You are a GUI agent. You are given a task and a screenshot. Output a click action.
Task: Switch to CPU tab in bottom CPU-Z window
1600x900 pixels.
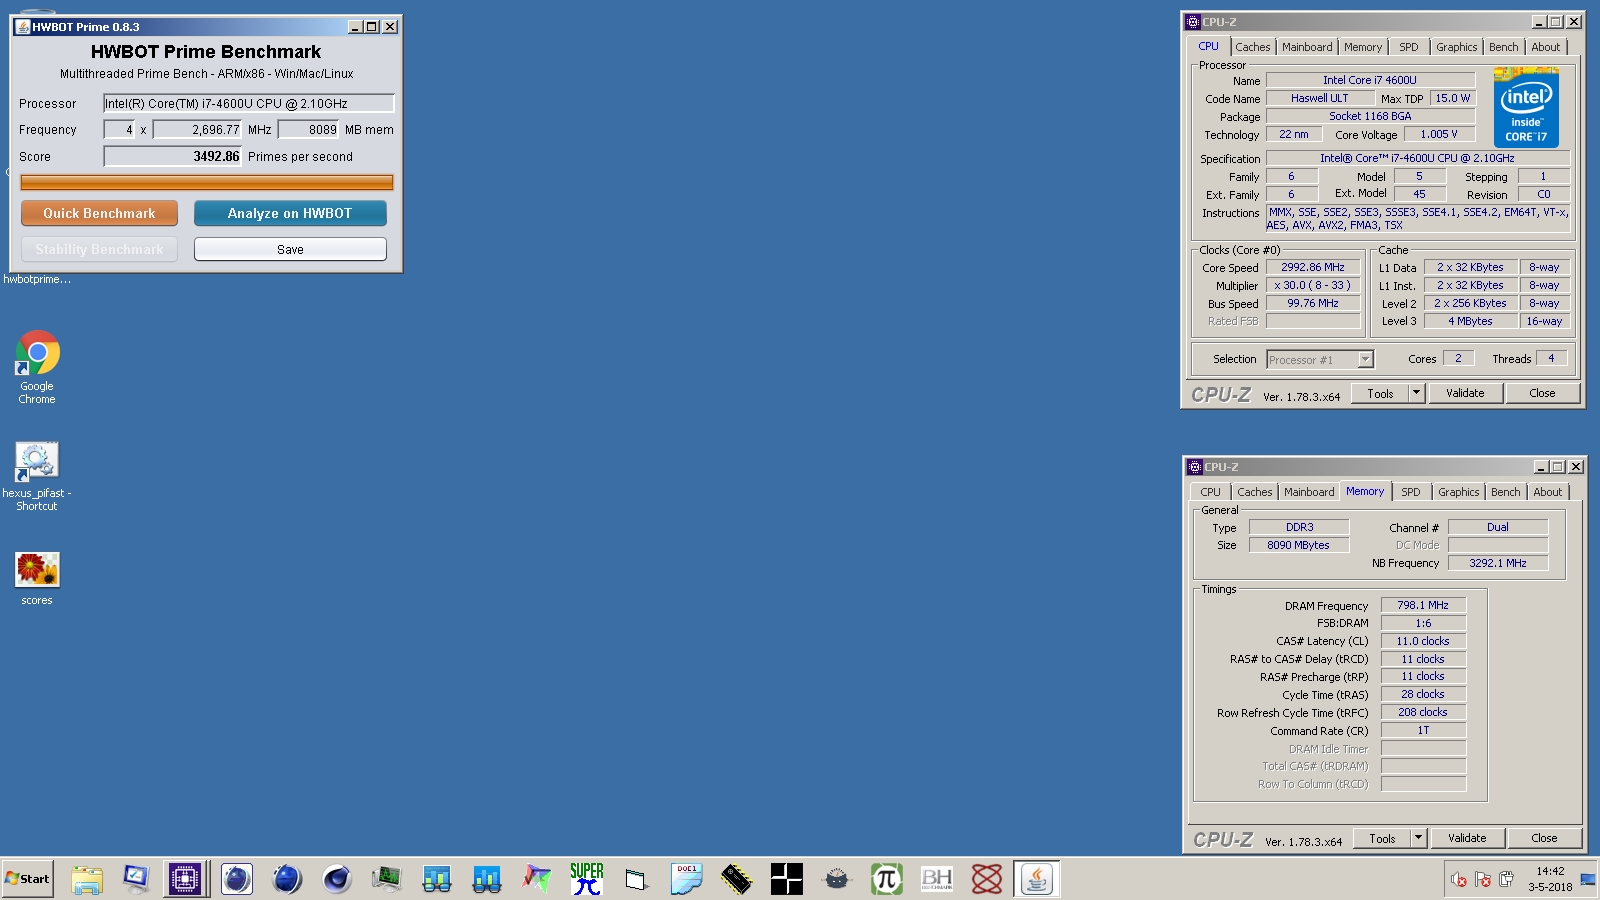coord(1210,492)
